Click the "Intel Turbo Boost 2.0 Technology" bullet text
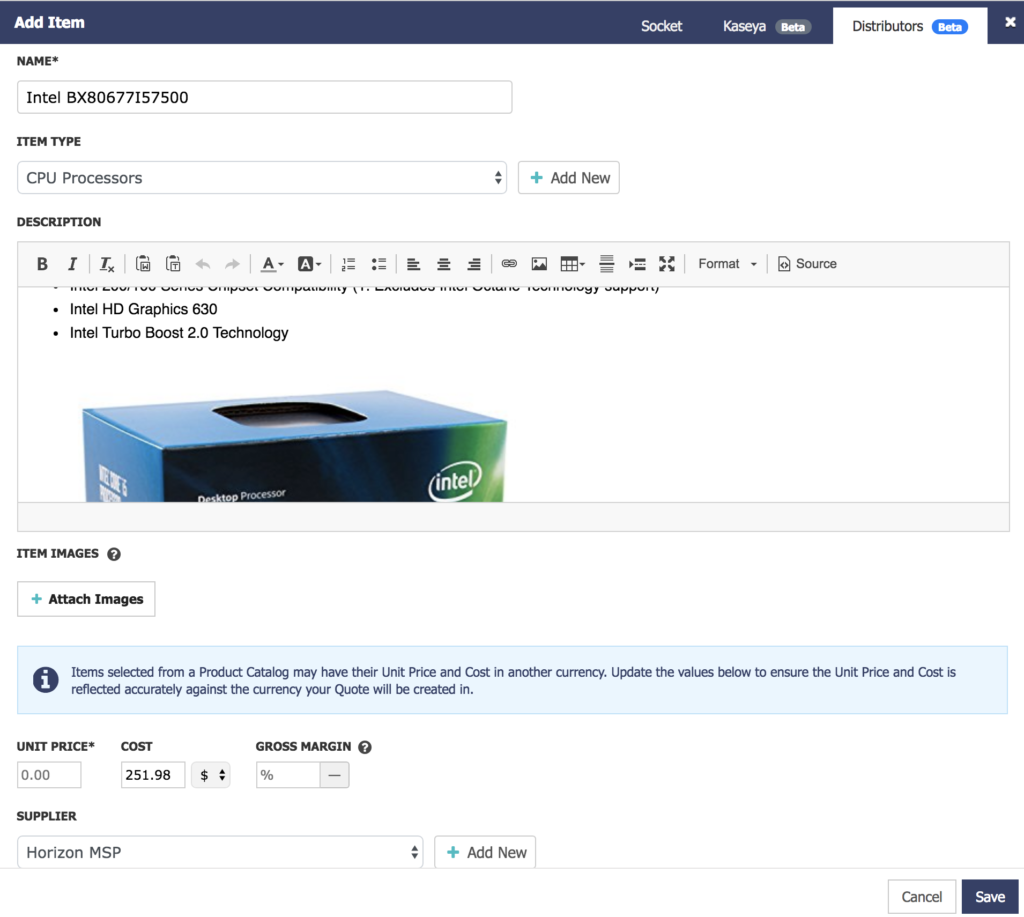 (179, 332)
